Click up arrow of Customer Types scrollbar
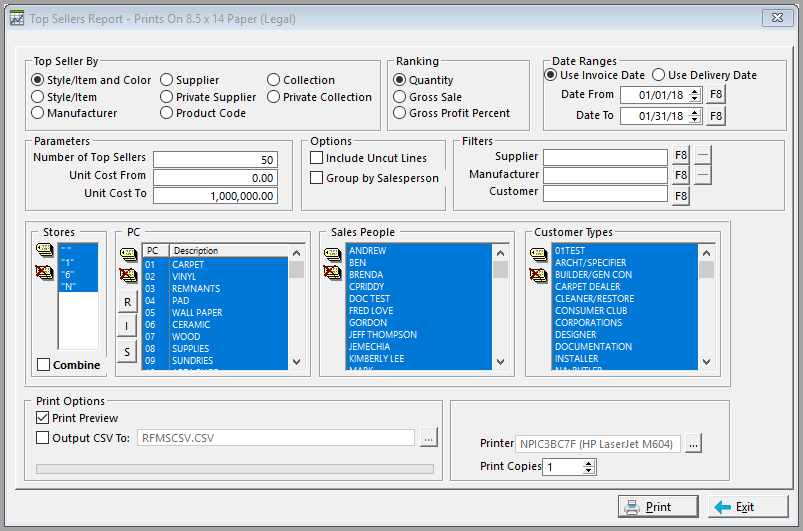 tap(706, 253)
